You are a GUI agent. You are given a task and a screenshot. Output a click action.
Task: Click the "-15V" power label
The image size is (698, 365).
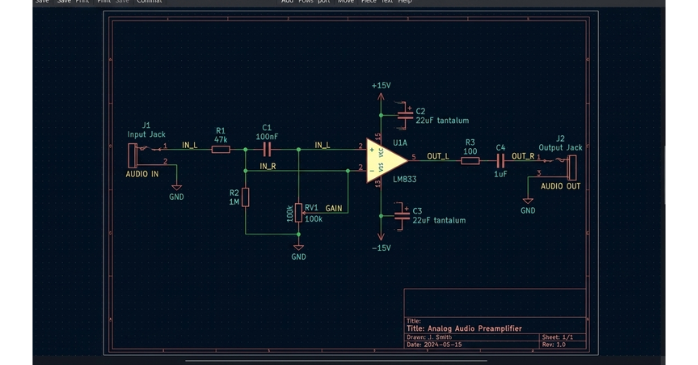381,248
